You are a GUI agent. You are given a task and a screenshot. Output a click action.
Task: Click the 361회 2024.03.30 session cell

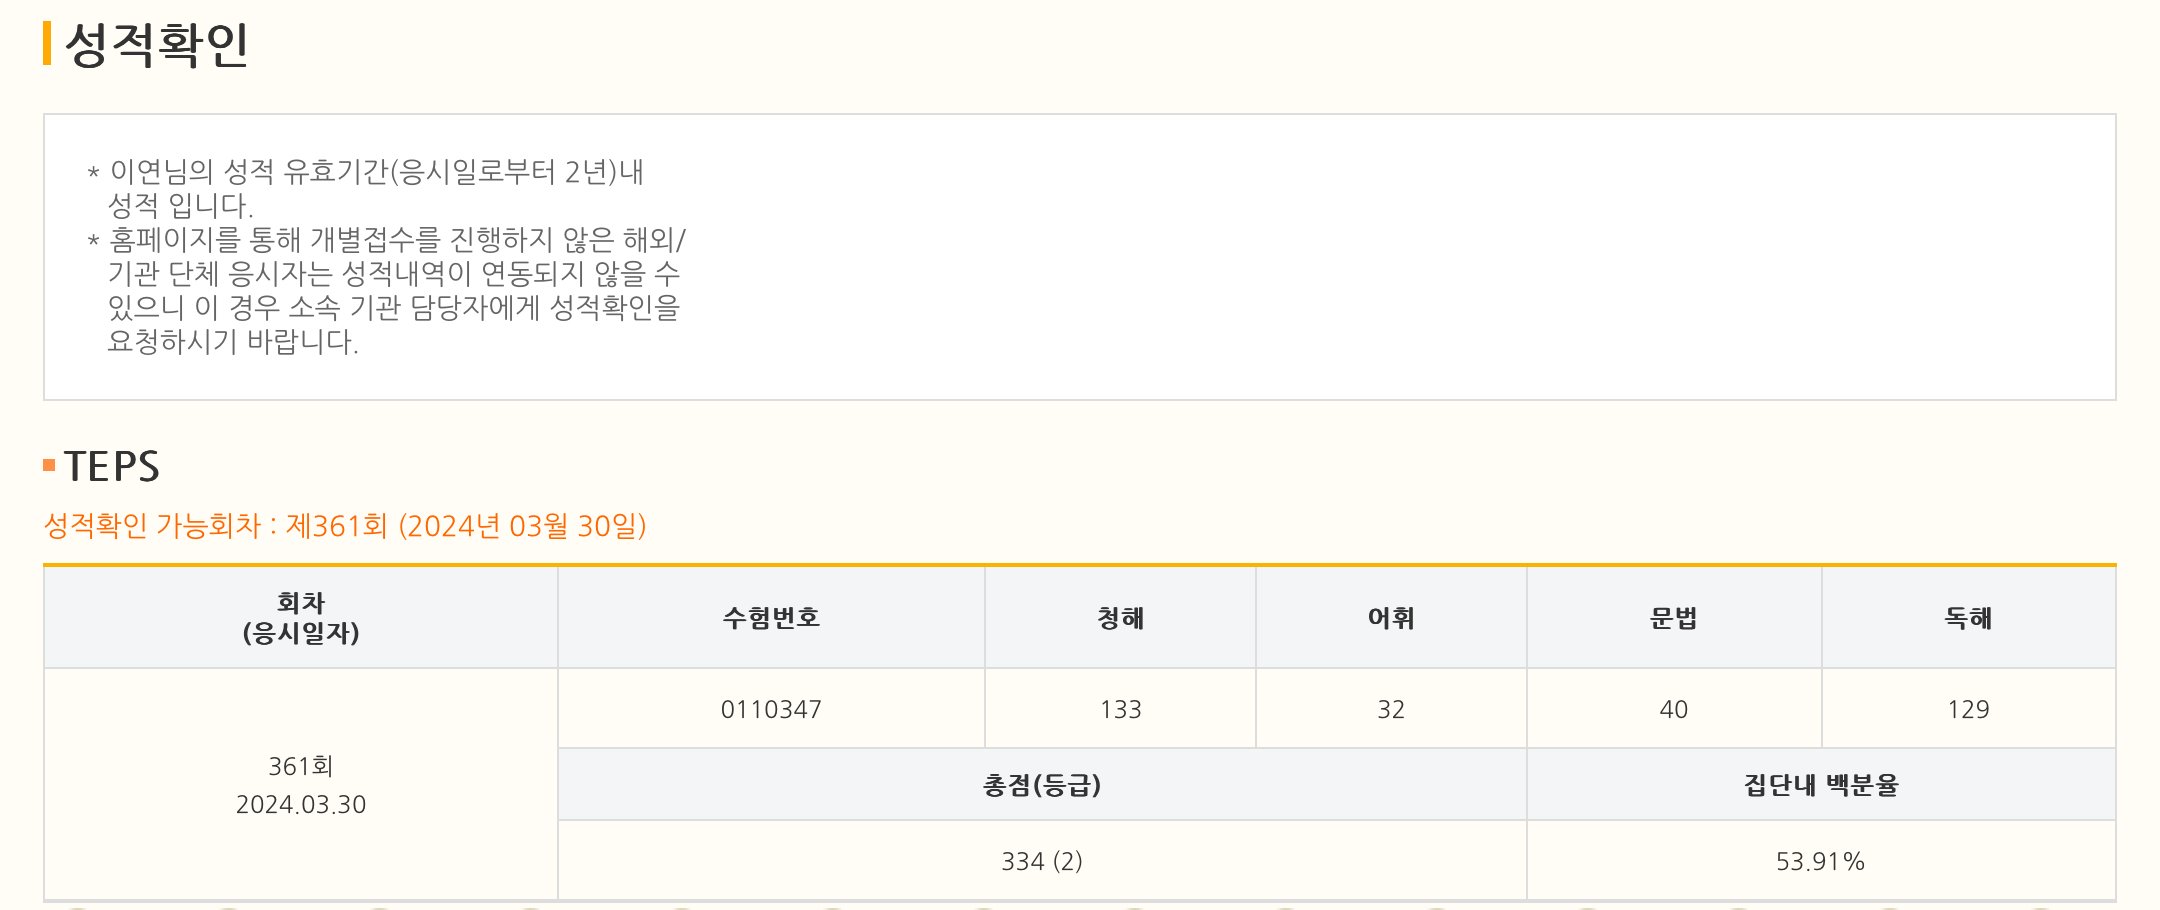pos(301,785)
